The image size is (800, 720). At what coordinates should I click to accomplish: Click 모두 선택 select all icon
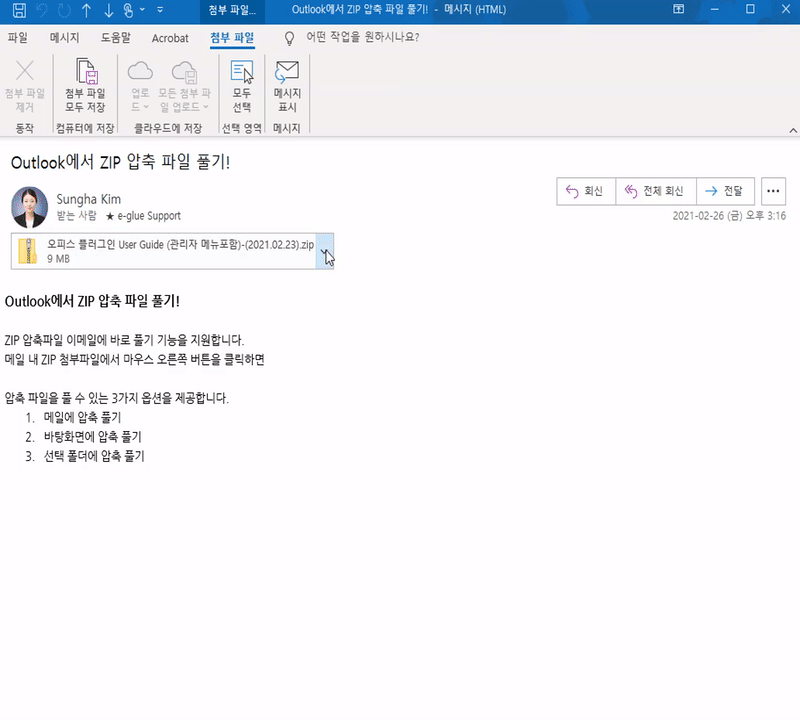[242, 86]
